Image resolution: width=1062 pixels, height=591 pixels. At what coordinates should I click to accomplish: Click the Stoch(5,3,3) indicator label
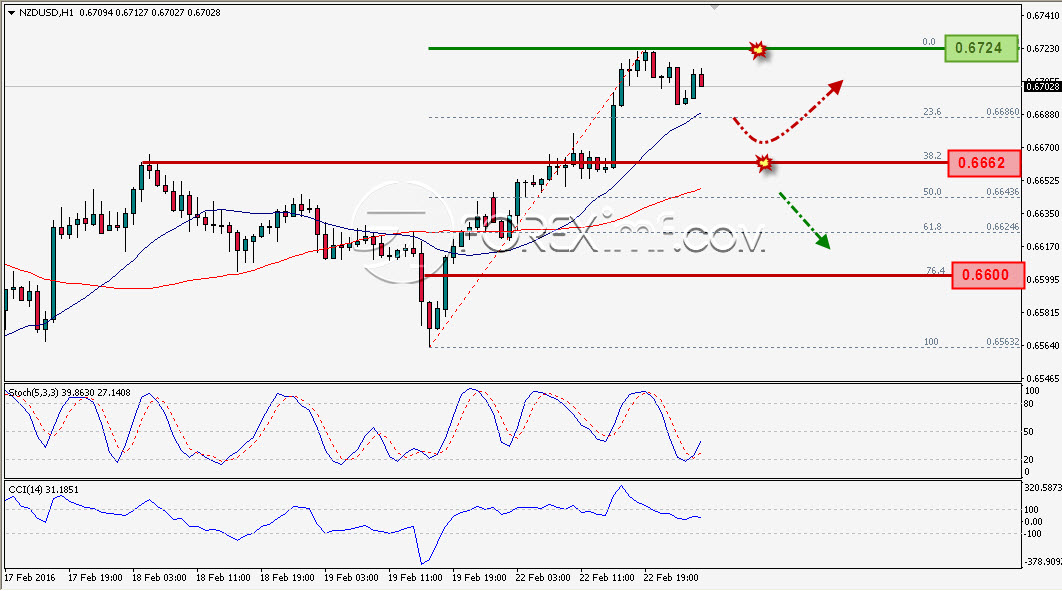(69, 393)
